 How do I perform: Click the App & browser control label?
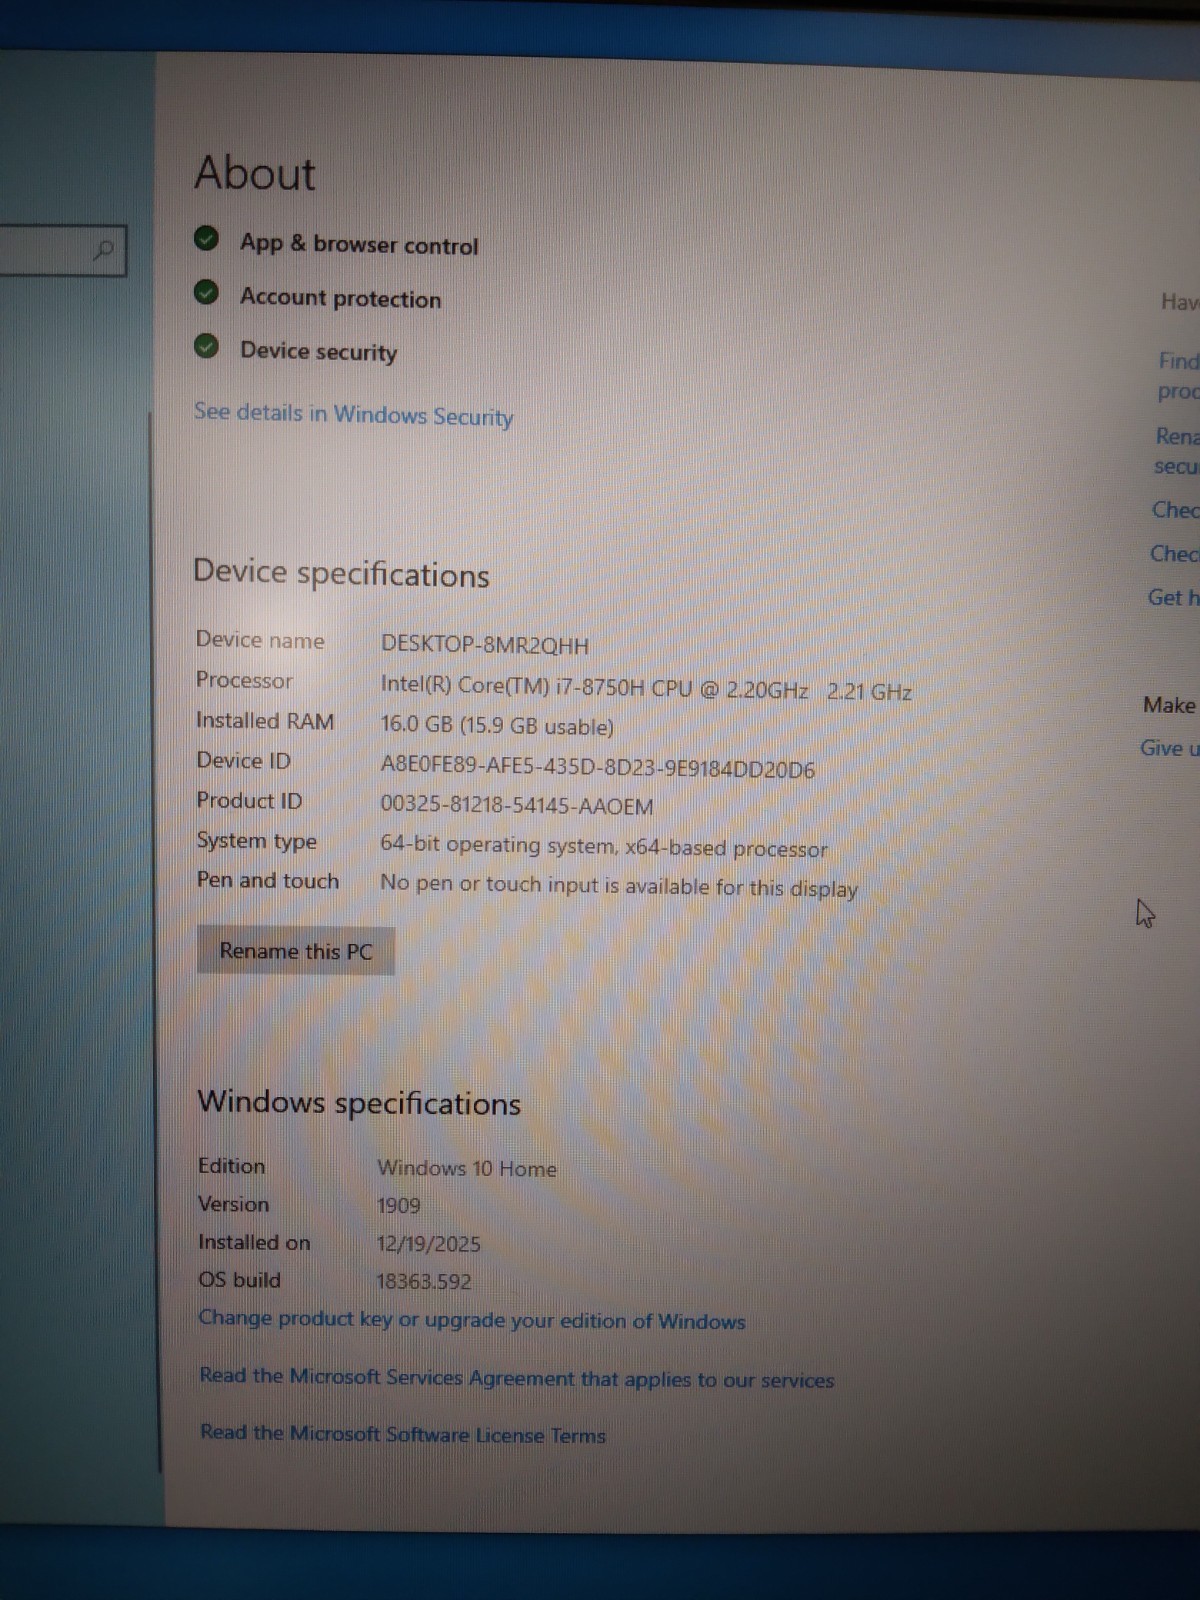359,245
